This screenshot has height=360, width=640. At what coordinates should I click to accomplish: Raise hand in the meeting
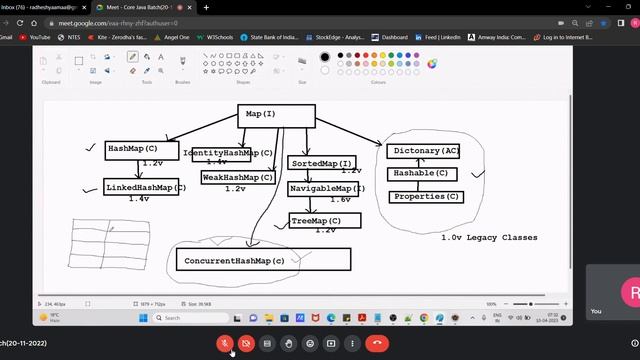(x=289, y=343)
